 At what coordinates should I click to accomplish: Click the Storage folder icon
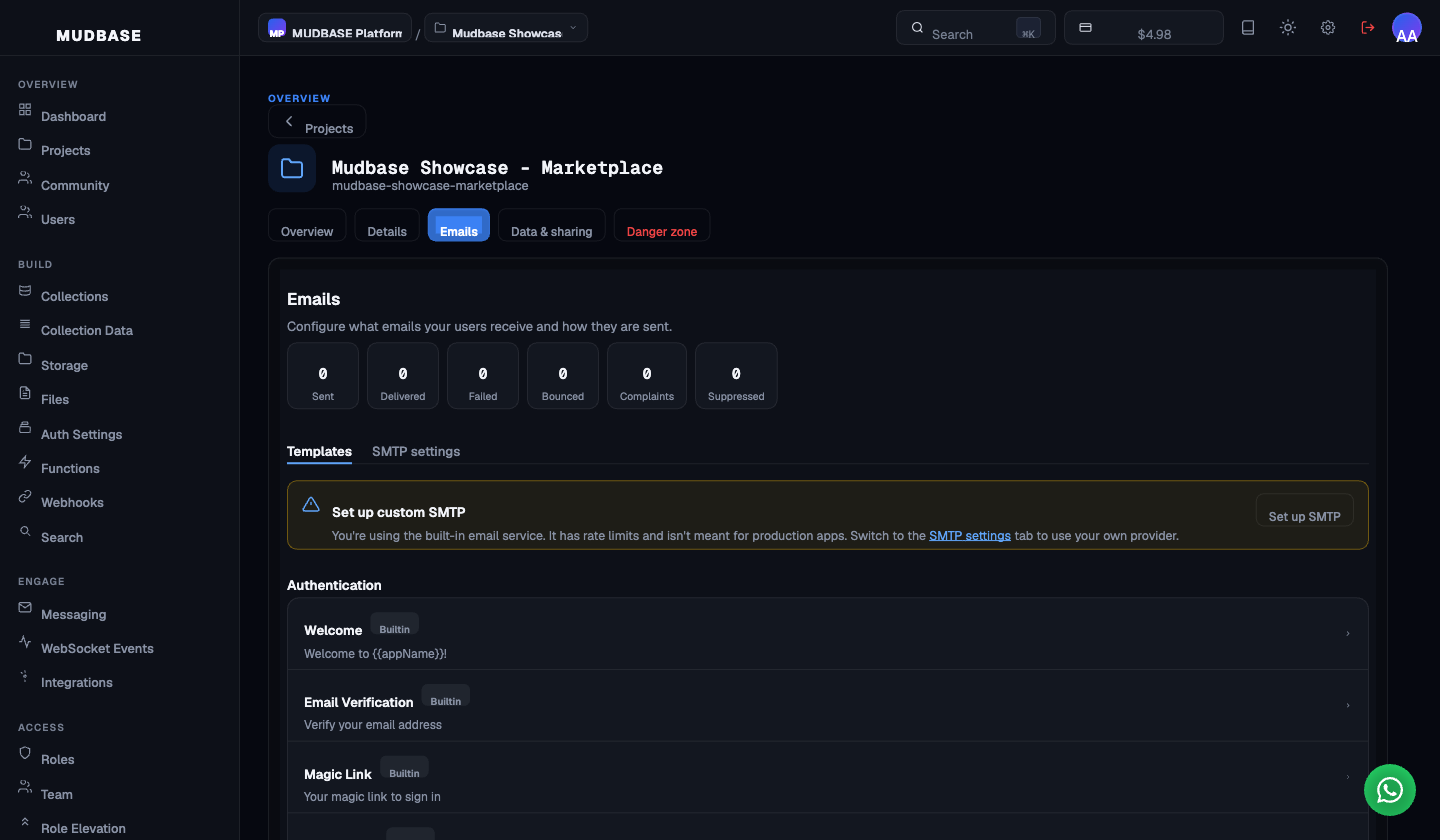pos(25,359)
